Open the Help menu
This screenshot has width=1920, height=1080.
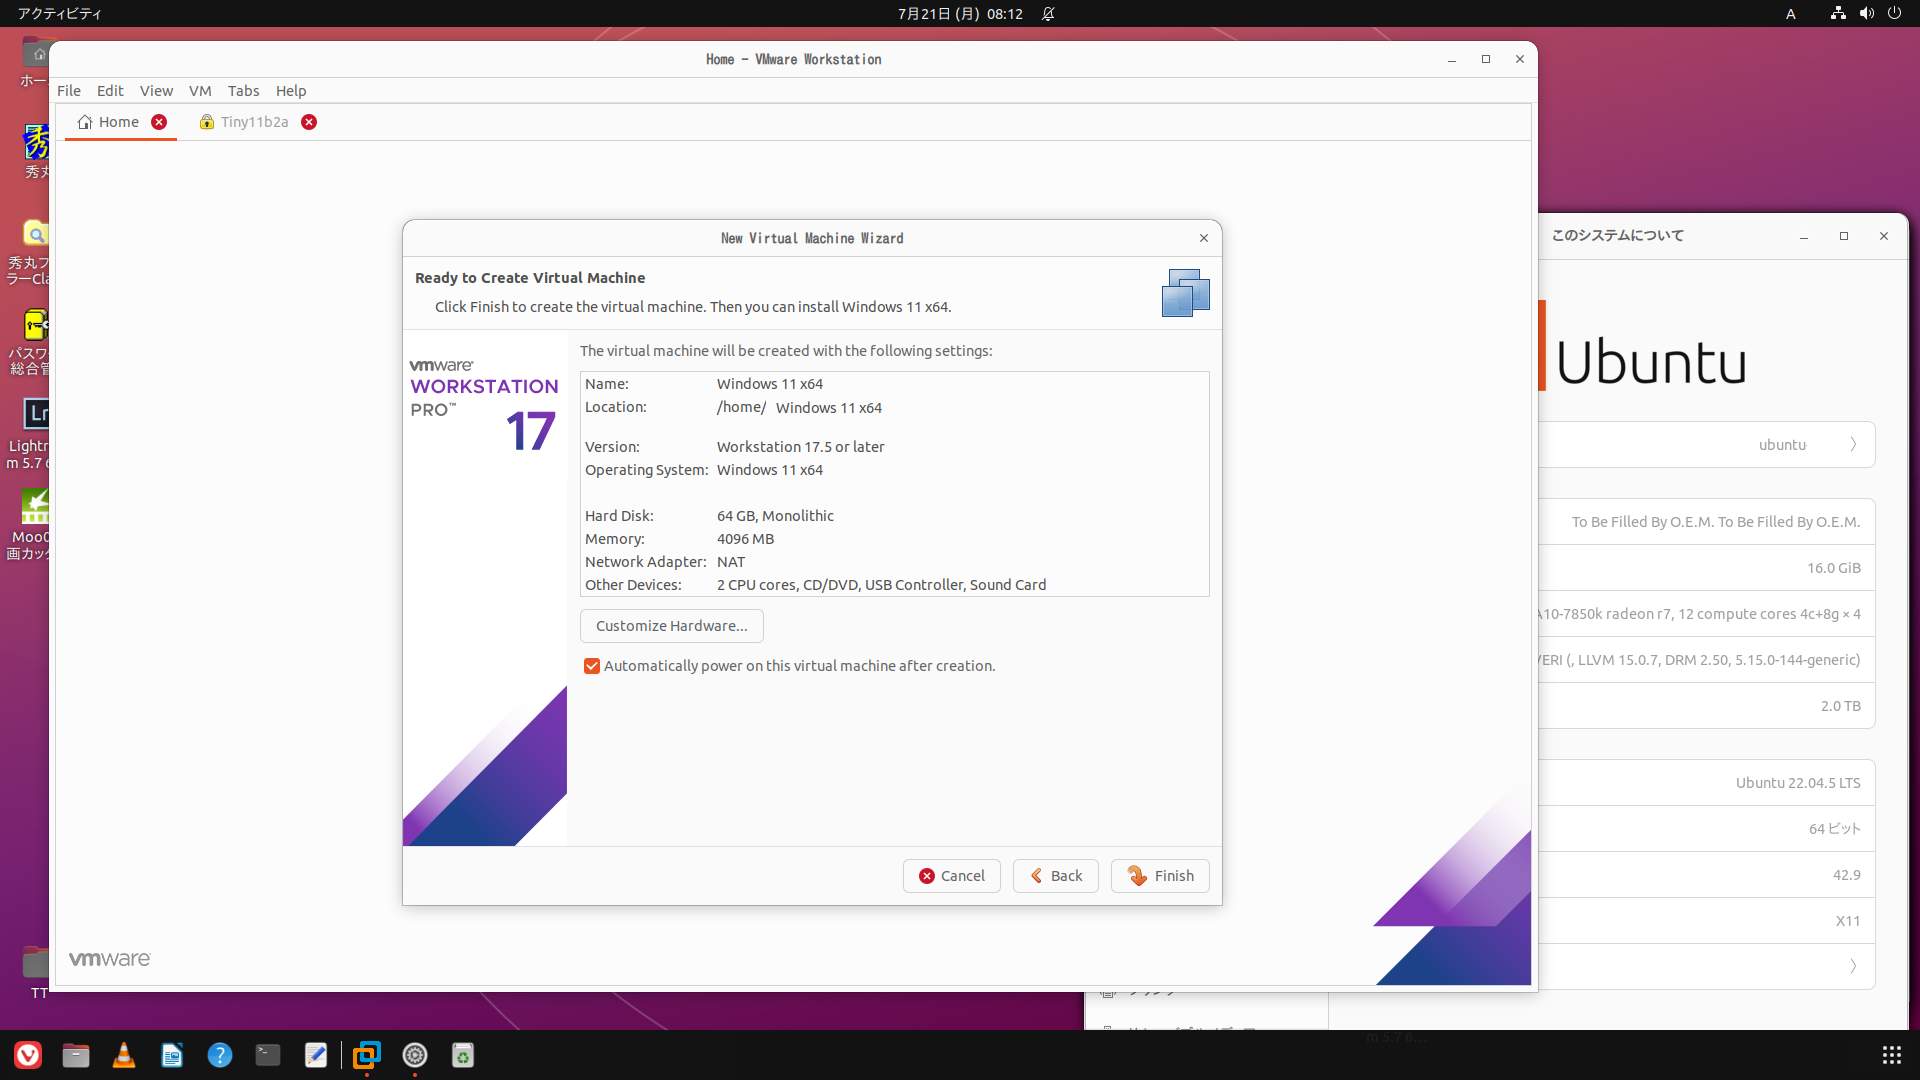pos(291,90)
